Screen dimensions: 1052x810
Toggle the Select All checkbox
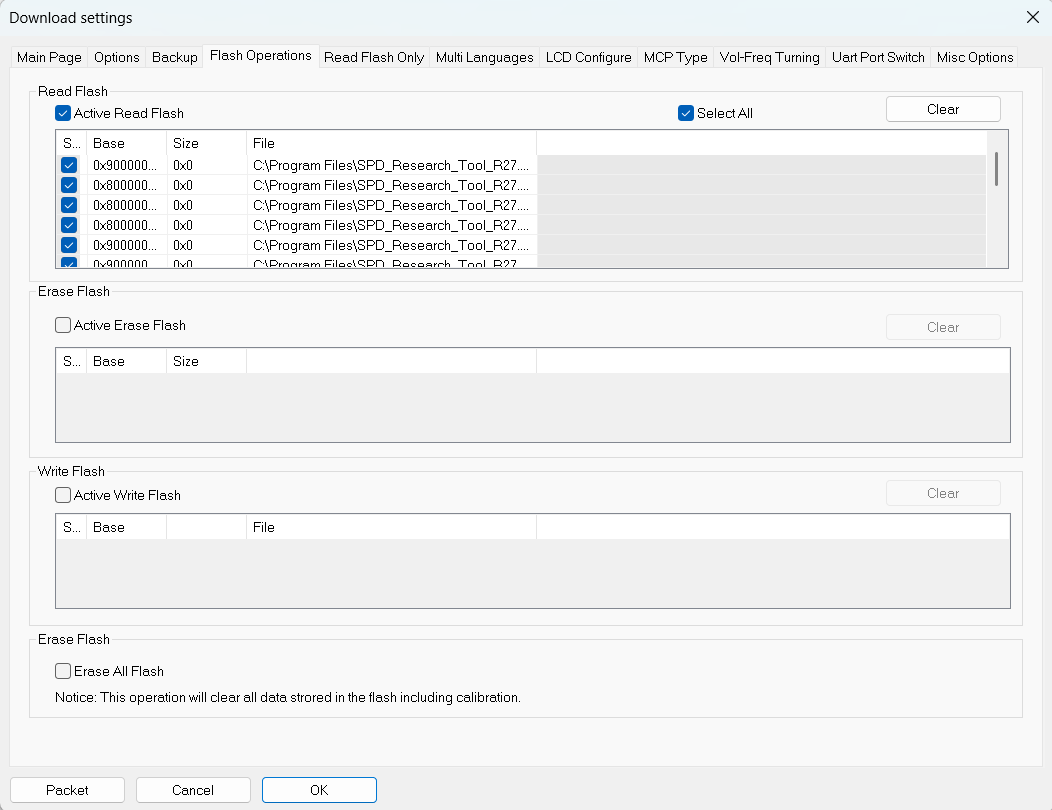686,114
